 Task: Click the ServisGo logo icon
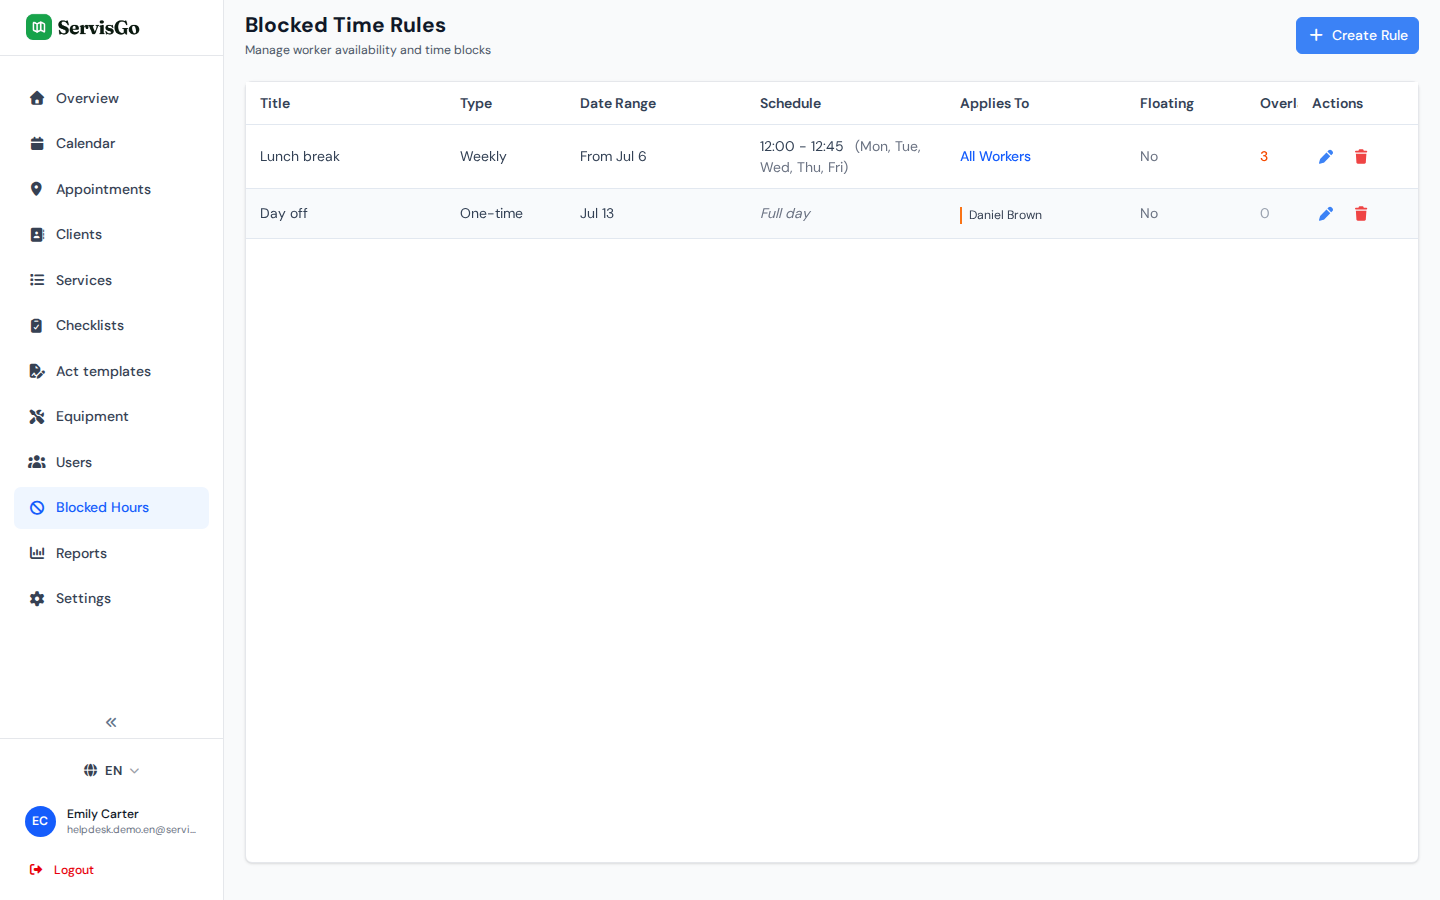coord(39,27)
